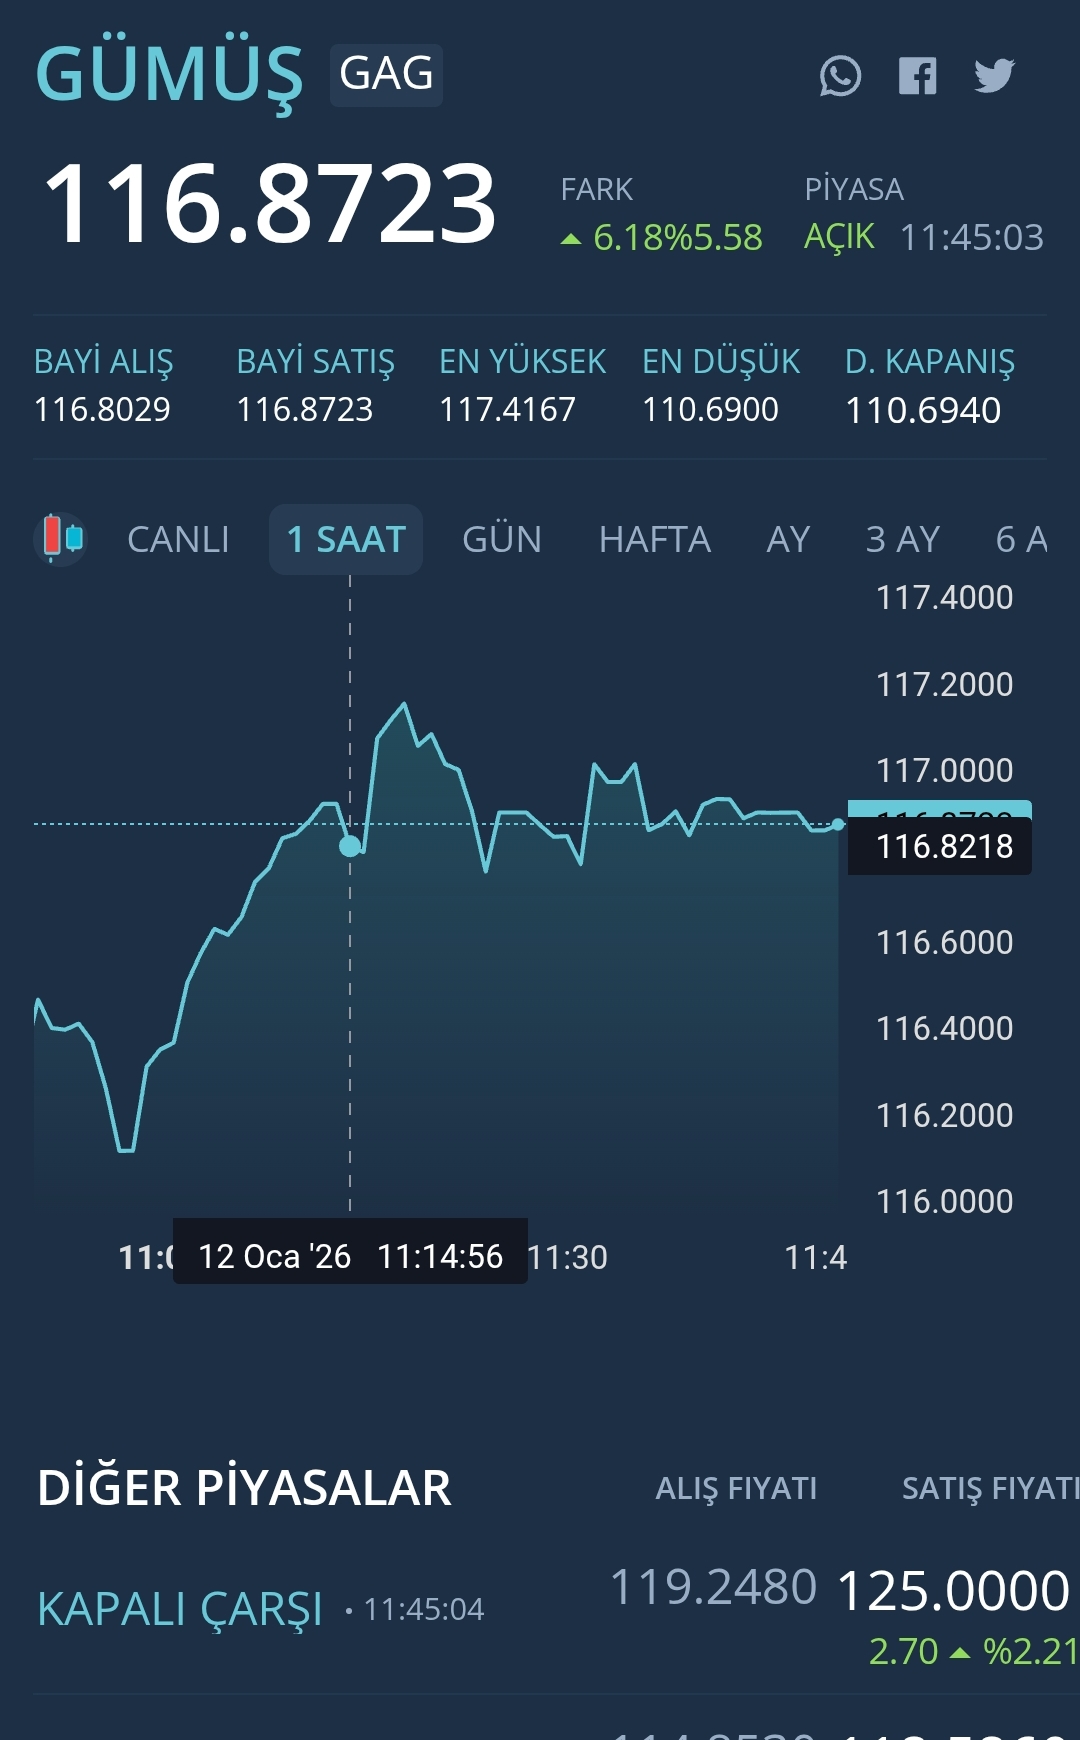Image resolution: width=1080 pixels, height=1740 pixels.
Task: Share silver price via WhatsApp icon
Action: pyautogui.click(x=840, y=76)
